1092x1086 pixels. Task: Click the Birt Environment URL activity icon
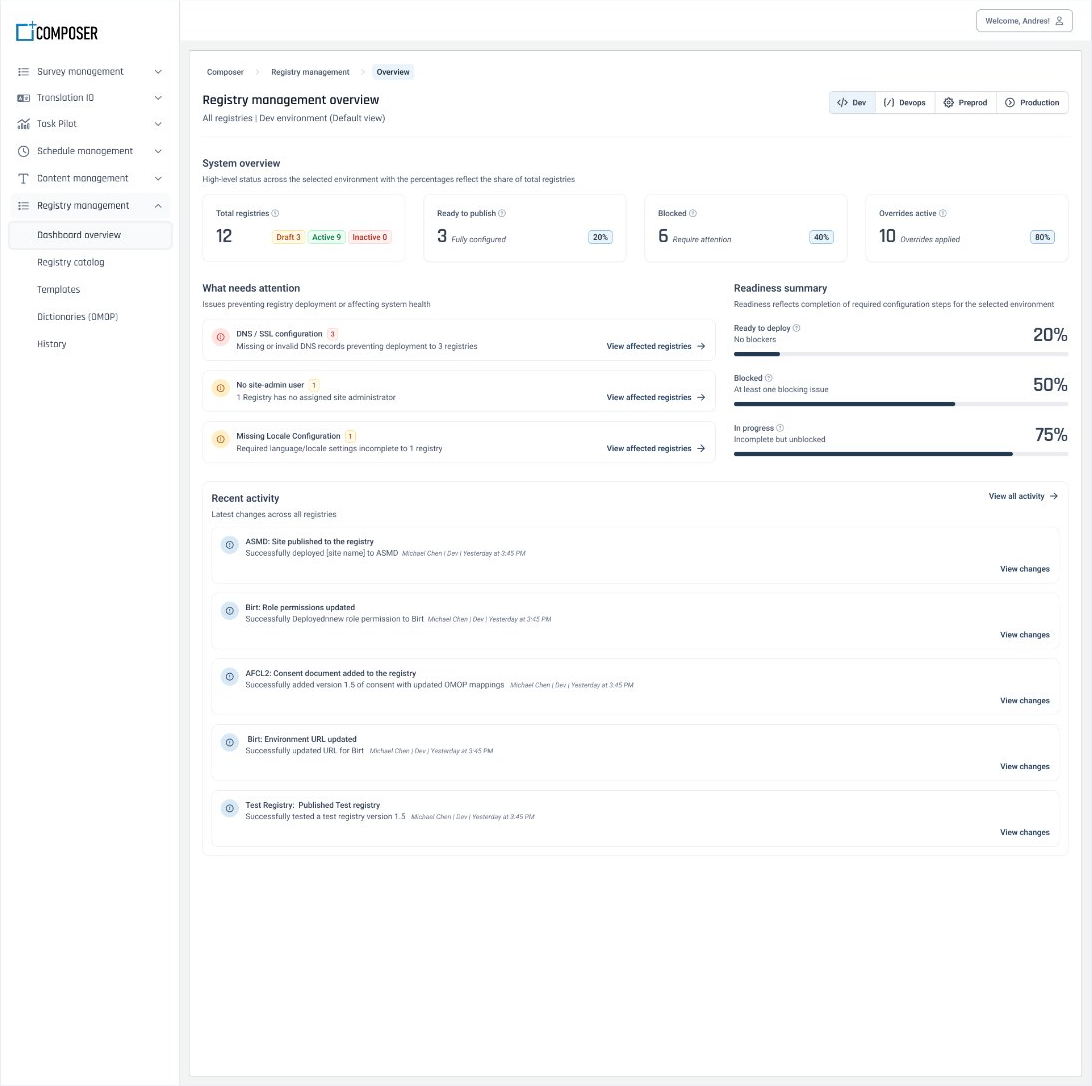pyautogui.click(x=230, y=743)
